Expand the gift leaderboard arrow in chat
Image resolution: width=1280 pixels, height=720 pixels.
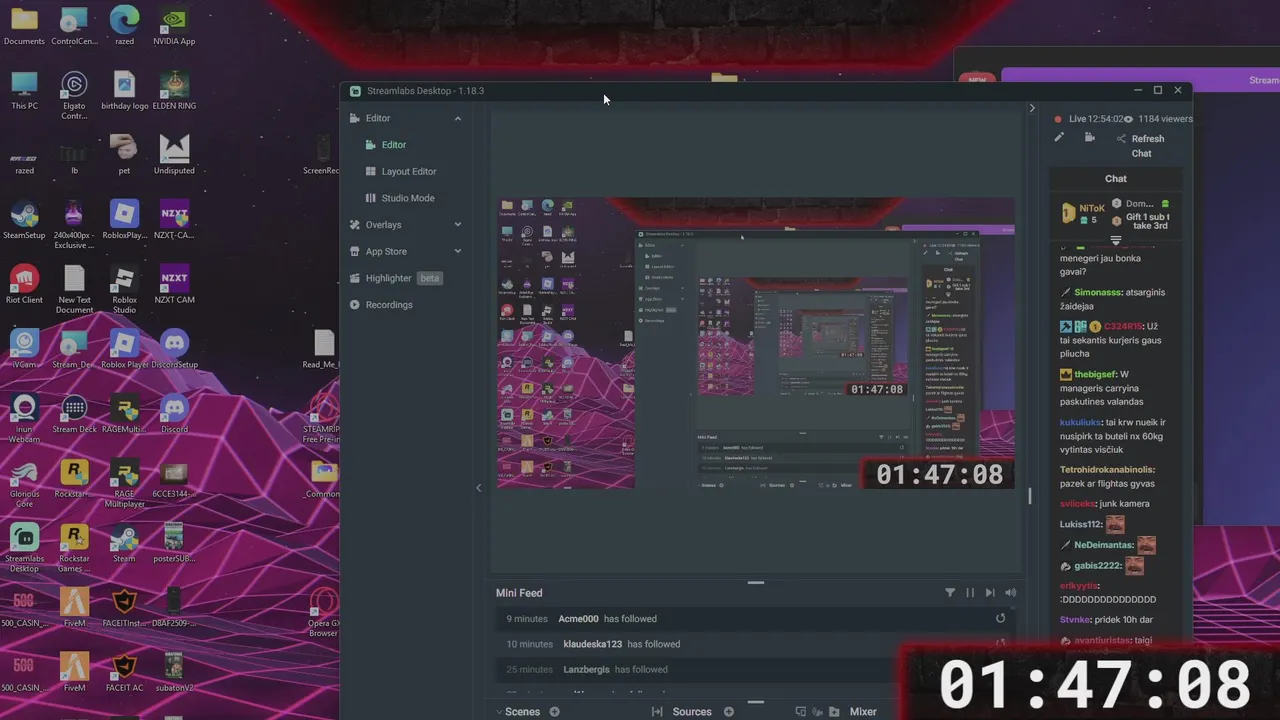1116,241
